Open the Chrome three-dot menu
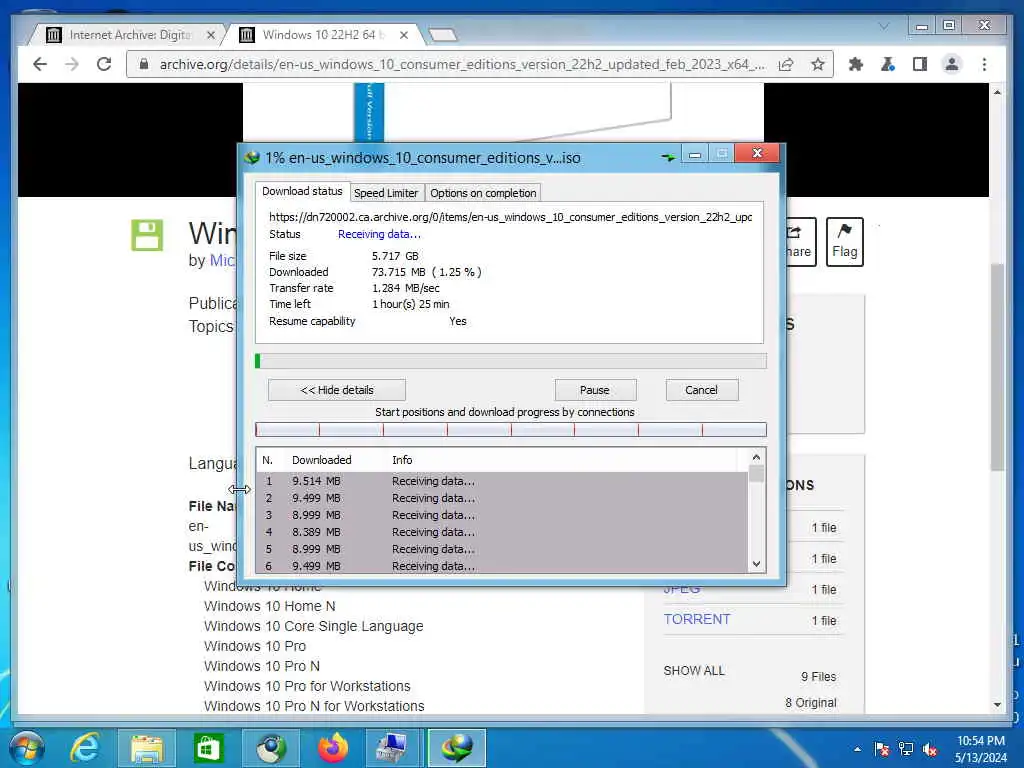1024x768 pixels. tap(984, 64)
